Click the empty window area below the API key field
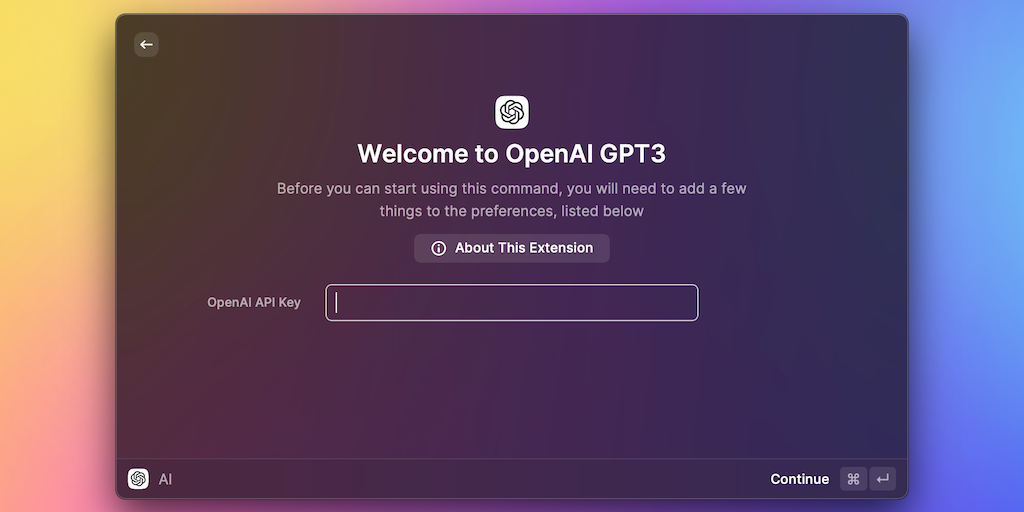Screen dimensions: 1024x512 tap(512, 390)
